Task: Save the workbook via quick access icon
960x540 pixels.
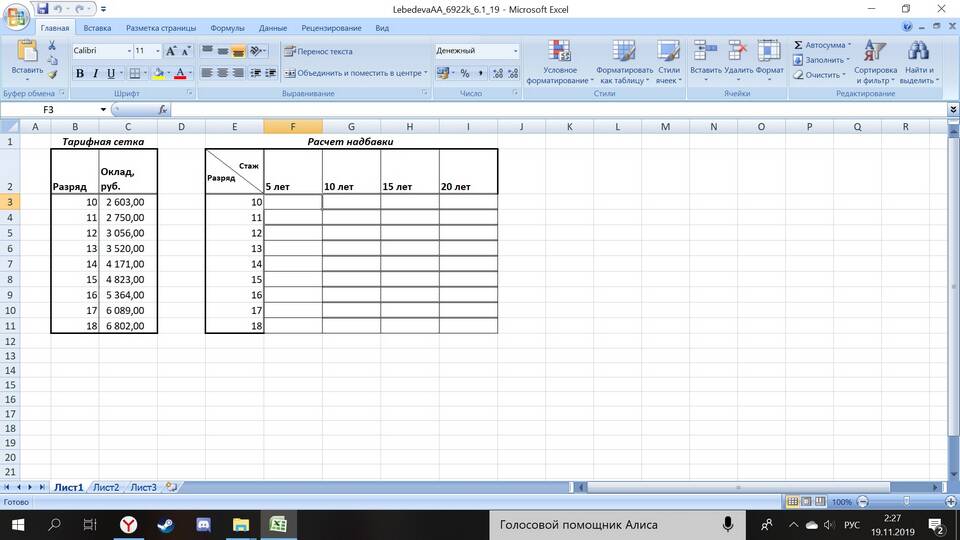Action: click(x=42, y=9)
